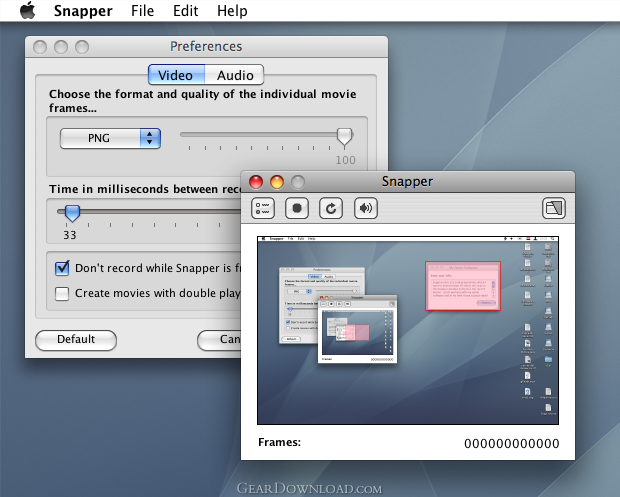Close the Preferences window via its first button

(40, 47)
